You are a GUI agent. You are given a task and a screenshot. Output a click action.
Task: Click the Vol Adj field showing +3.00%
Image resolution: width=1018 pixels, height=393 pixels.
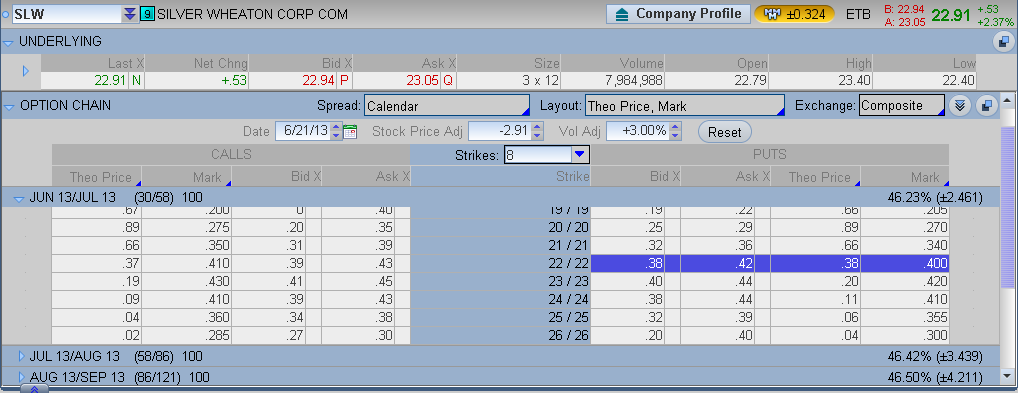(x=638, y=131)
